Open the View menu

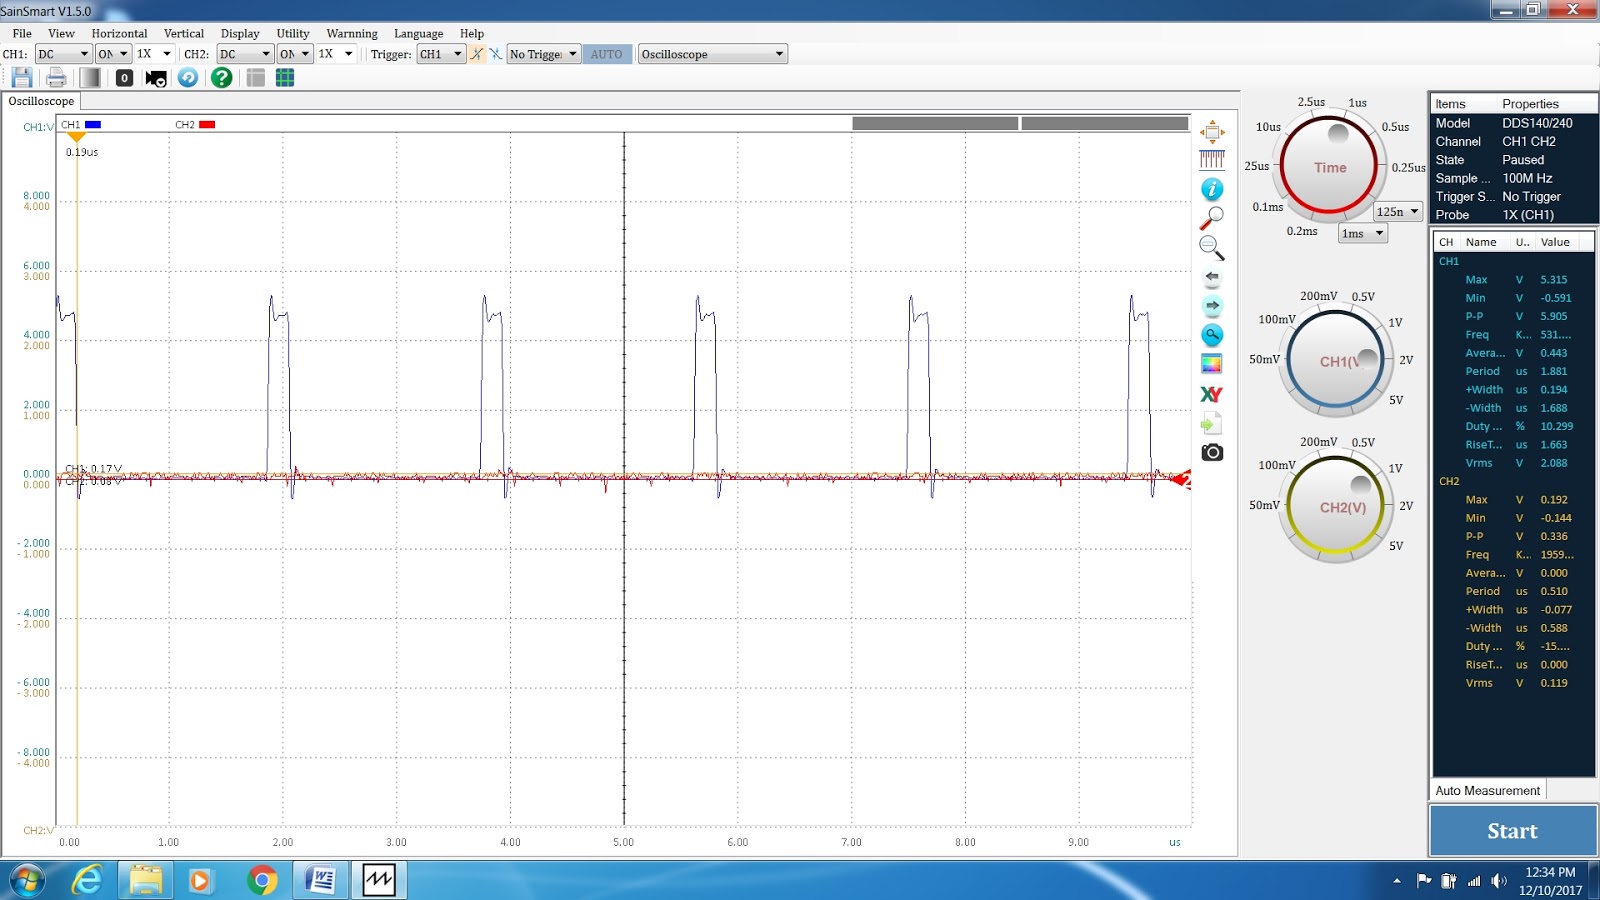[x=62, y=33]
